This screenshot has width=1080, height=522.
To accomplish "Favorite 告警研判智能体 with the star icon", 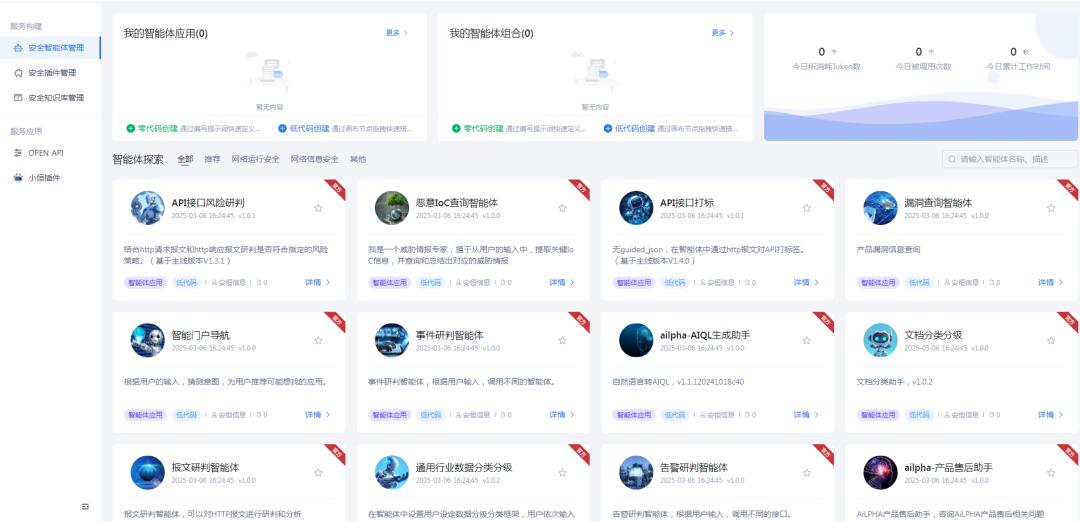I will [807, 472].
